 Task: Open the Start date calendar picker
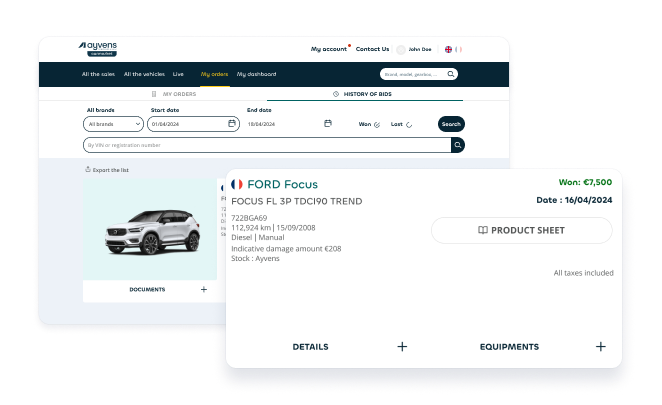coord(232,123)
